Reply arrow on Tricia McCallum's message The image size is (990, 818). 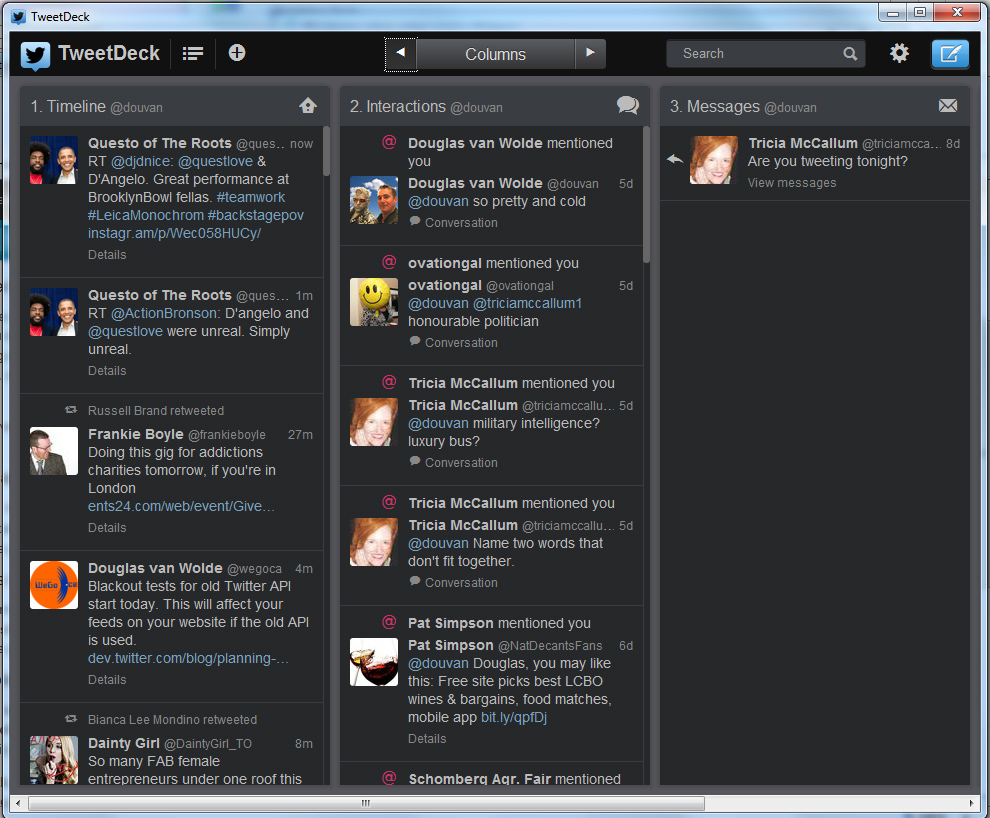(674, 159)
